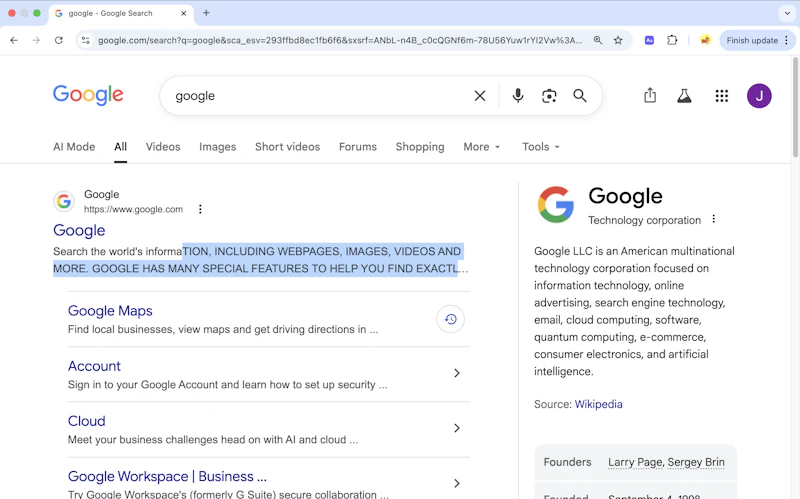Open the main Google result title link
The width and height of the screenshot is (800, 499).
click(79, 230)
